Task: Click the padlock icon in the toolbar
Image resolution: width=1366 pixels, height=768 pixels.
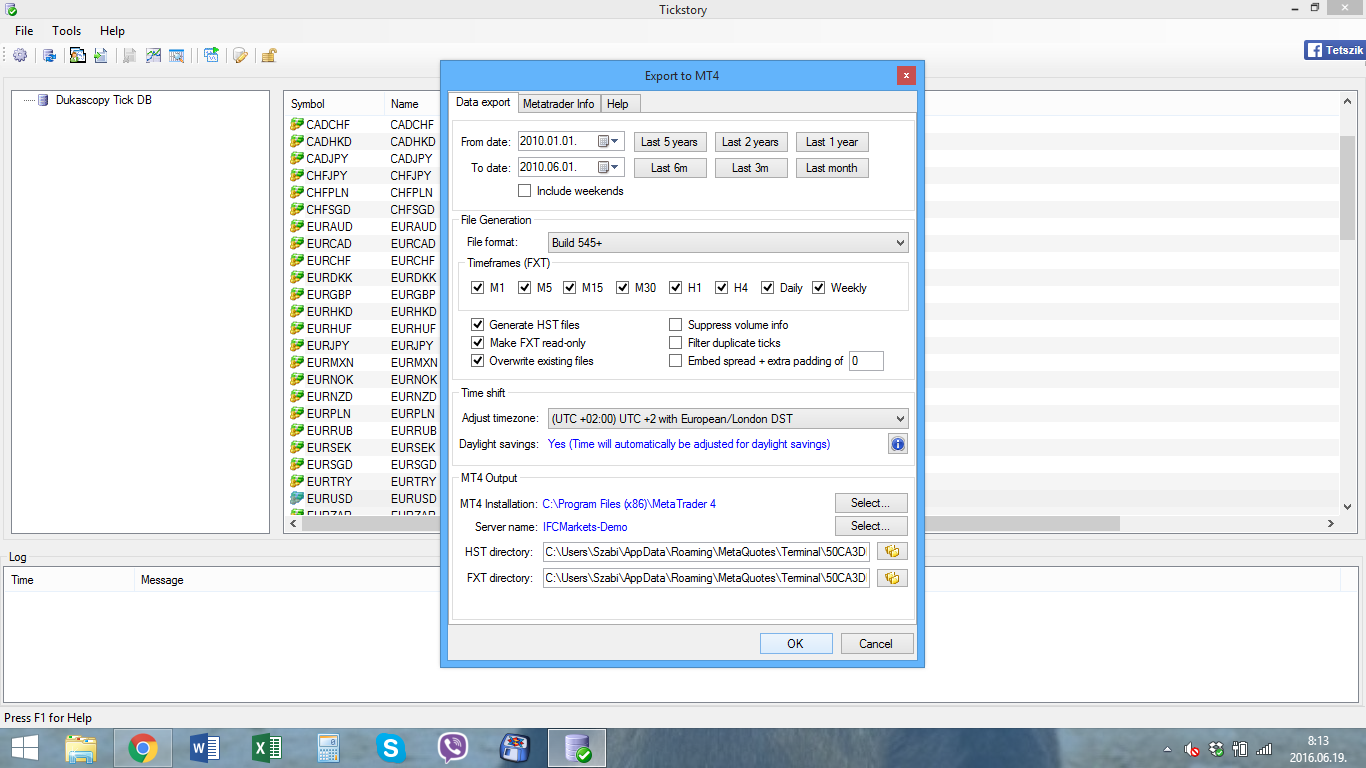Action: pos(268,55)
